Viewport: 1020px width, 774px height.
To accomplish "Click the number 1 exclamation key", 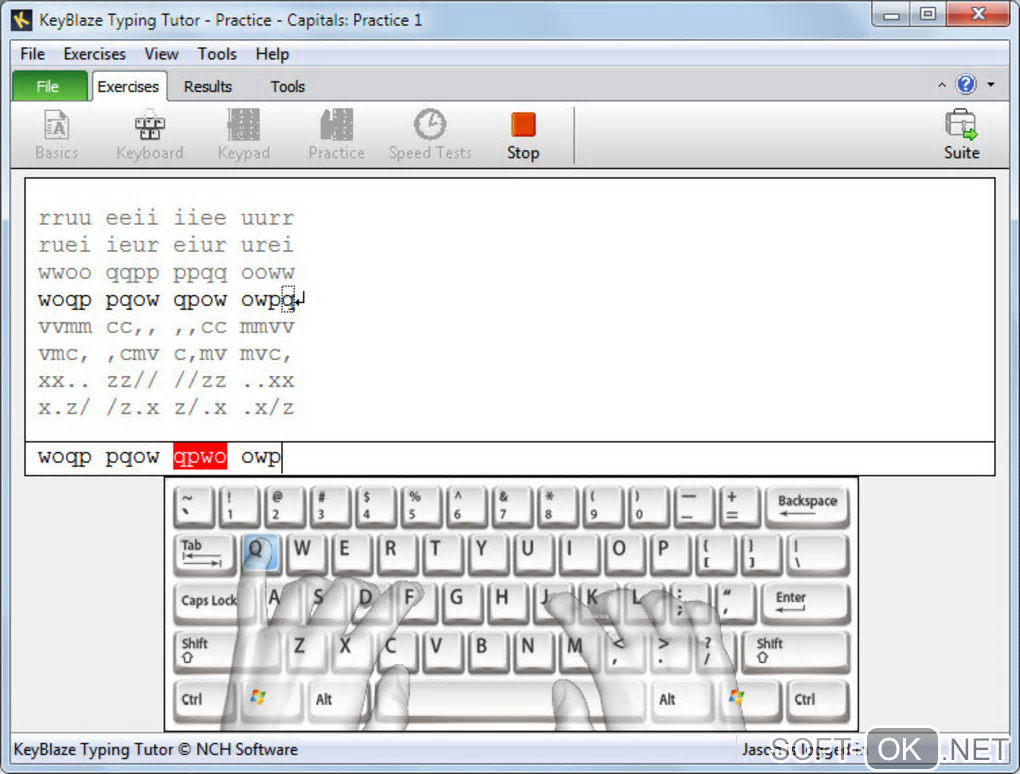I will (x=239, y=505).
